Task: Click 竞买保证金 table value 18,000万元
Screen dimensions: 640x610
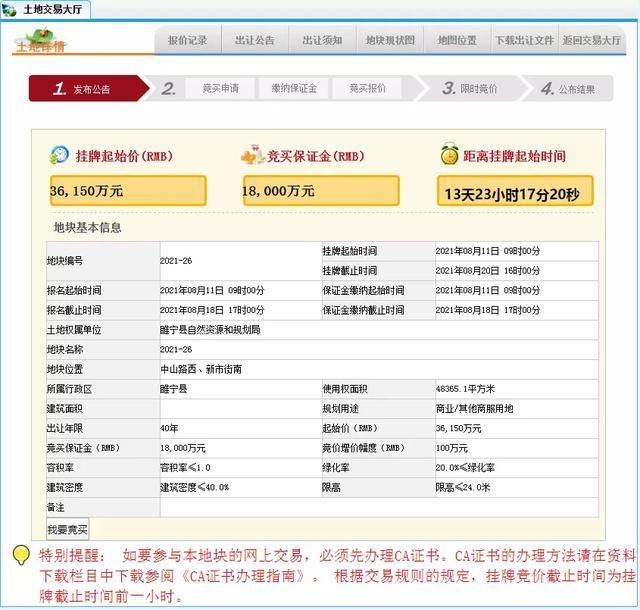Action: point(183,448)
